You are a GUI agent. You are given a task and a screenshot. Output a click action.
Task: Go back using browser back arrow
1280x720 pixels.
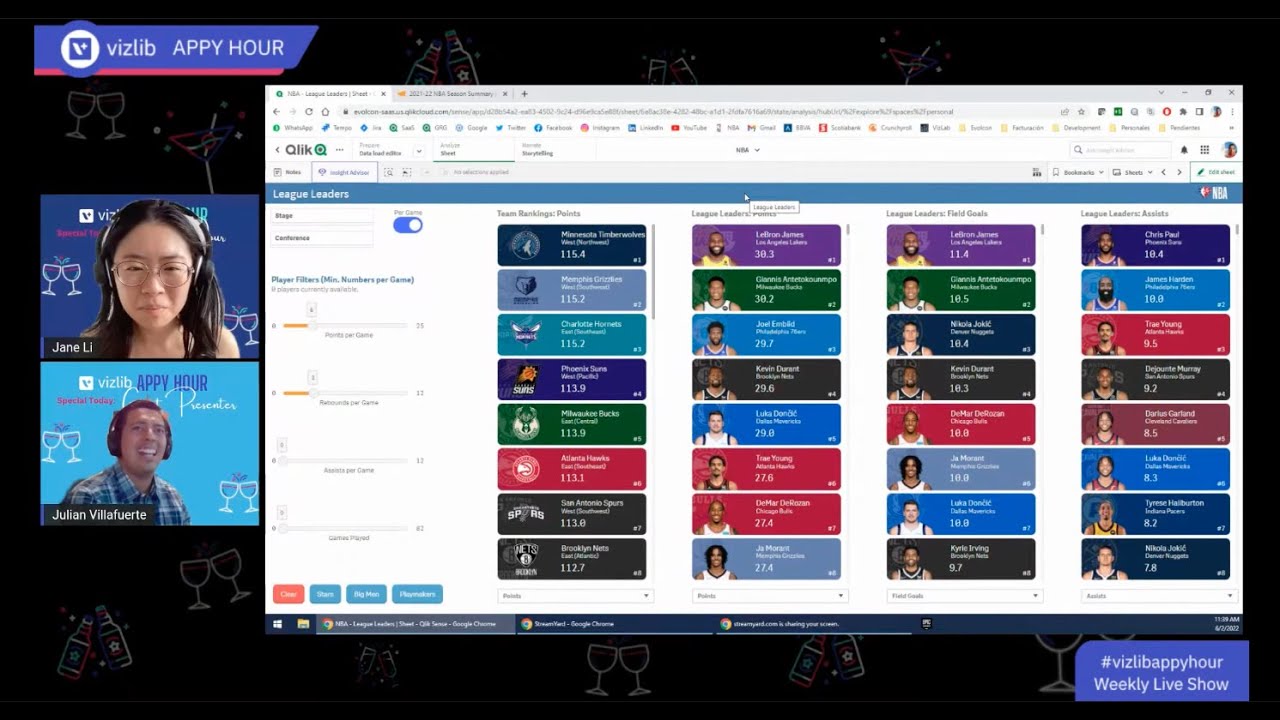277,112
